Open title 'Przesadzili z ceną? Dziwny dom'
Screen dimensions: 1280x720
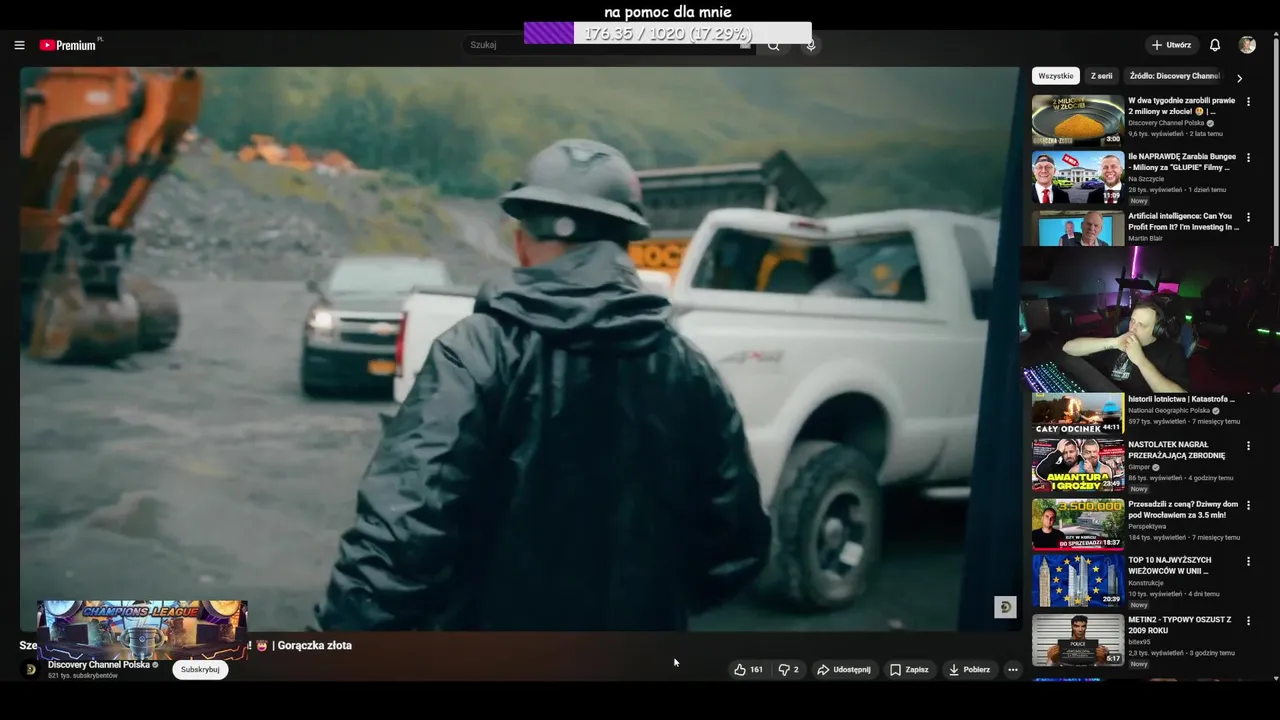[1183, 510]
